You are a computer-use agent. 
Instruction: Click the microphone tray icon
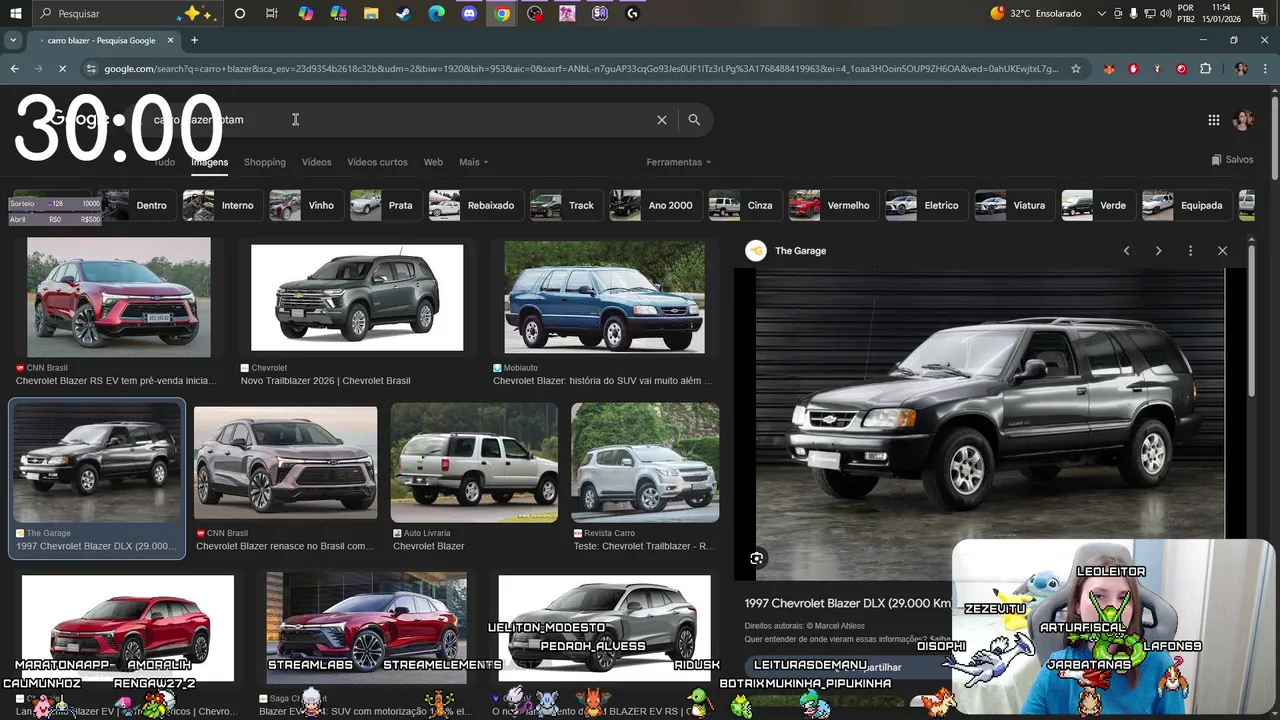tap(1133, 13)
